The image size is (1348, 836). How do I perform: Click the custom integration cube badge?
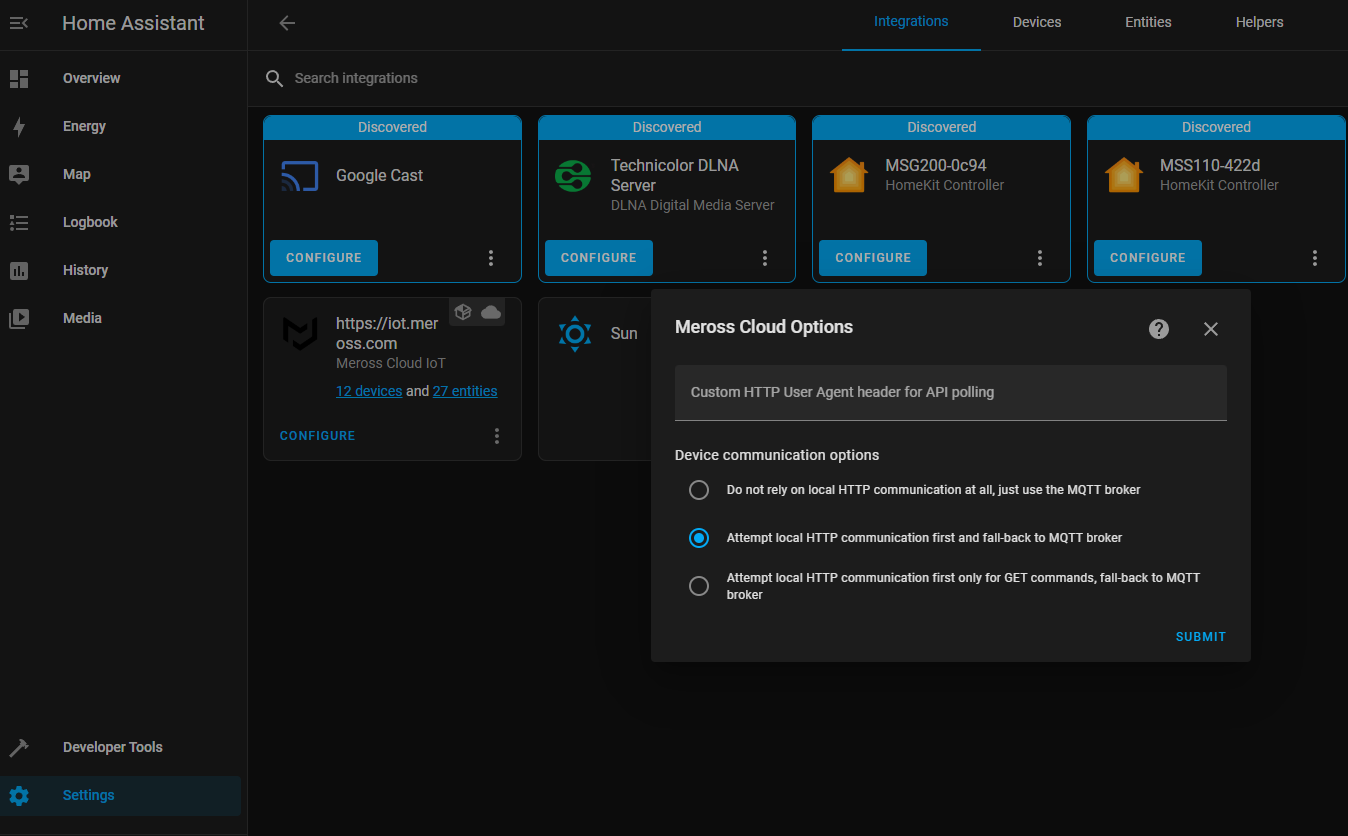pos(463,312)
